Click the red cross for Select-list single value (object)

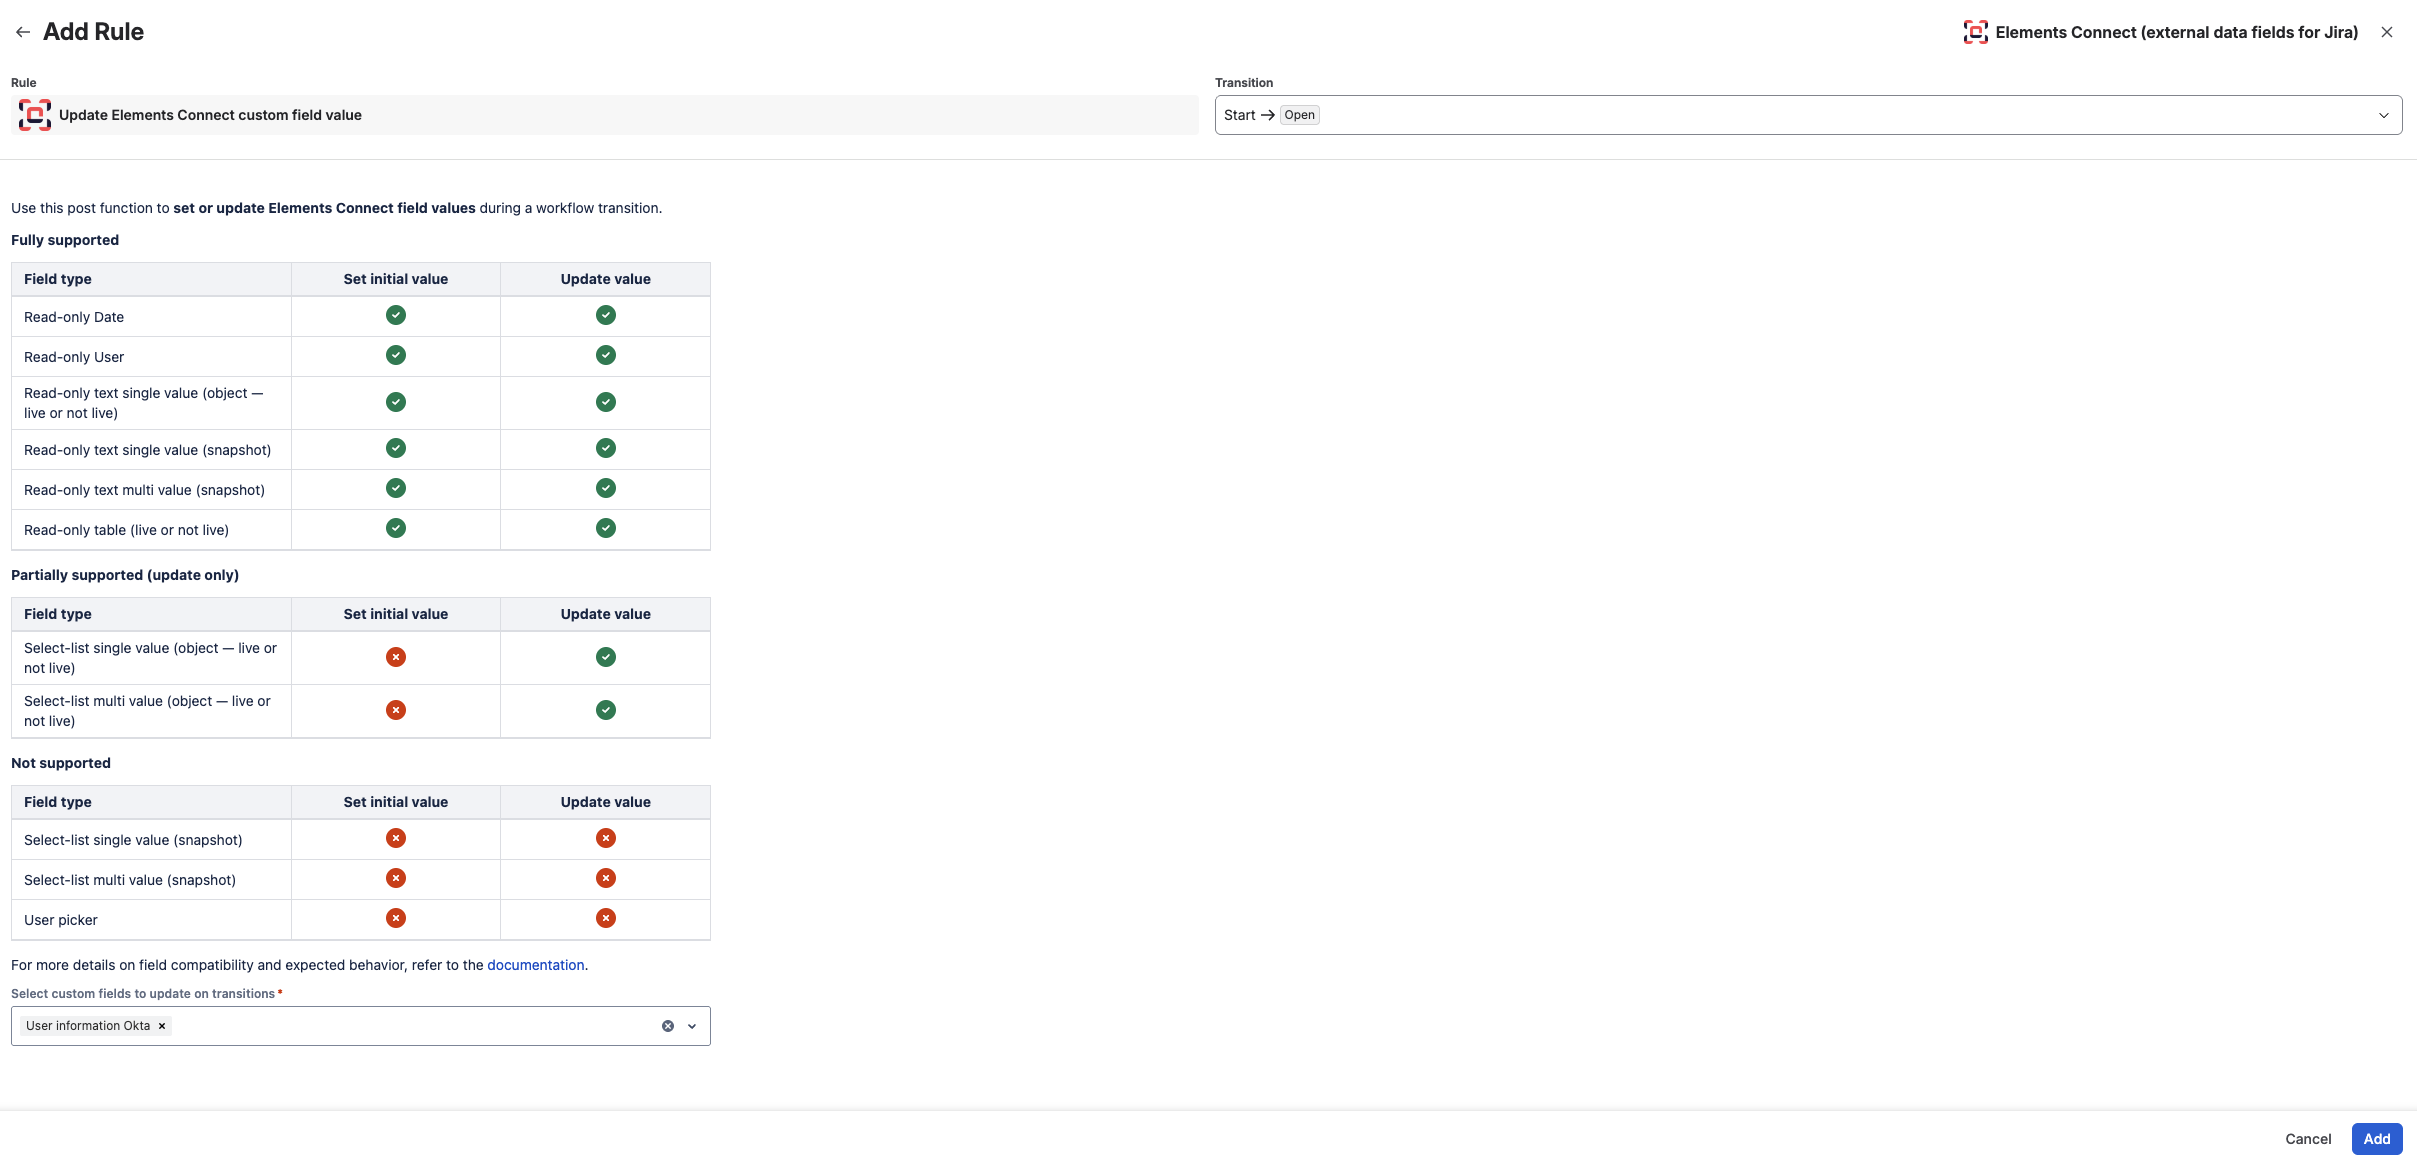(x=396, y=657)
